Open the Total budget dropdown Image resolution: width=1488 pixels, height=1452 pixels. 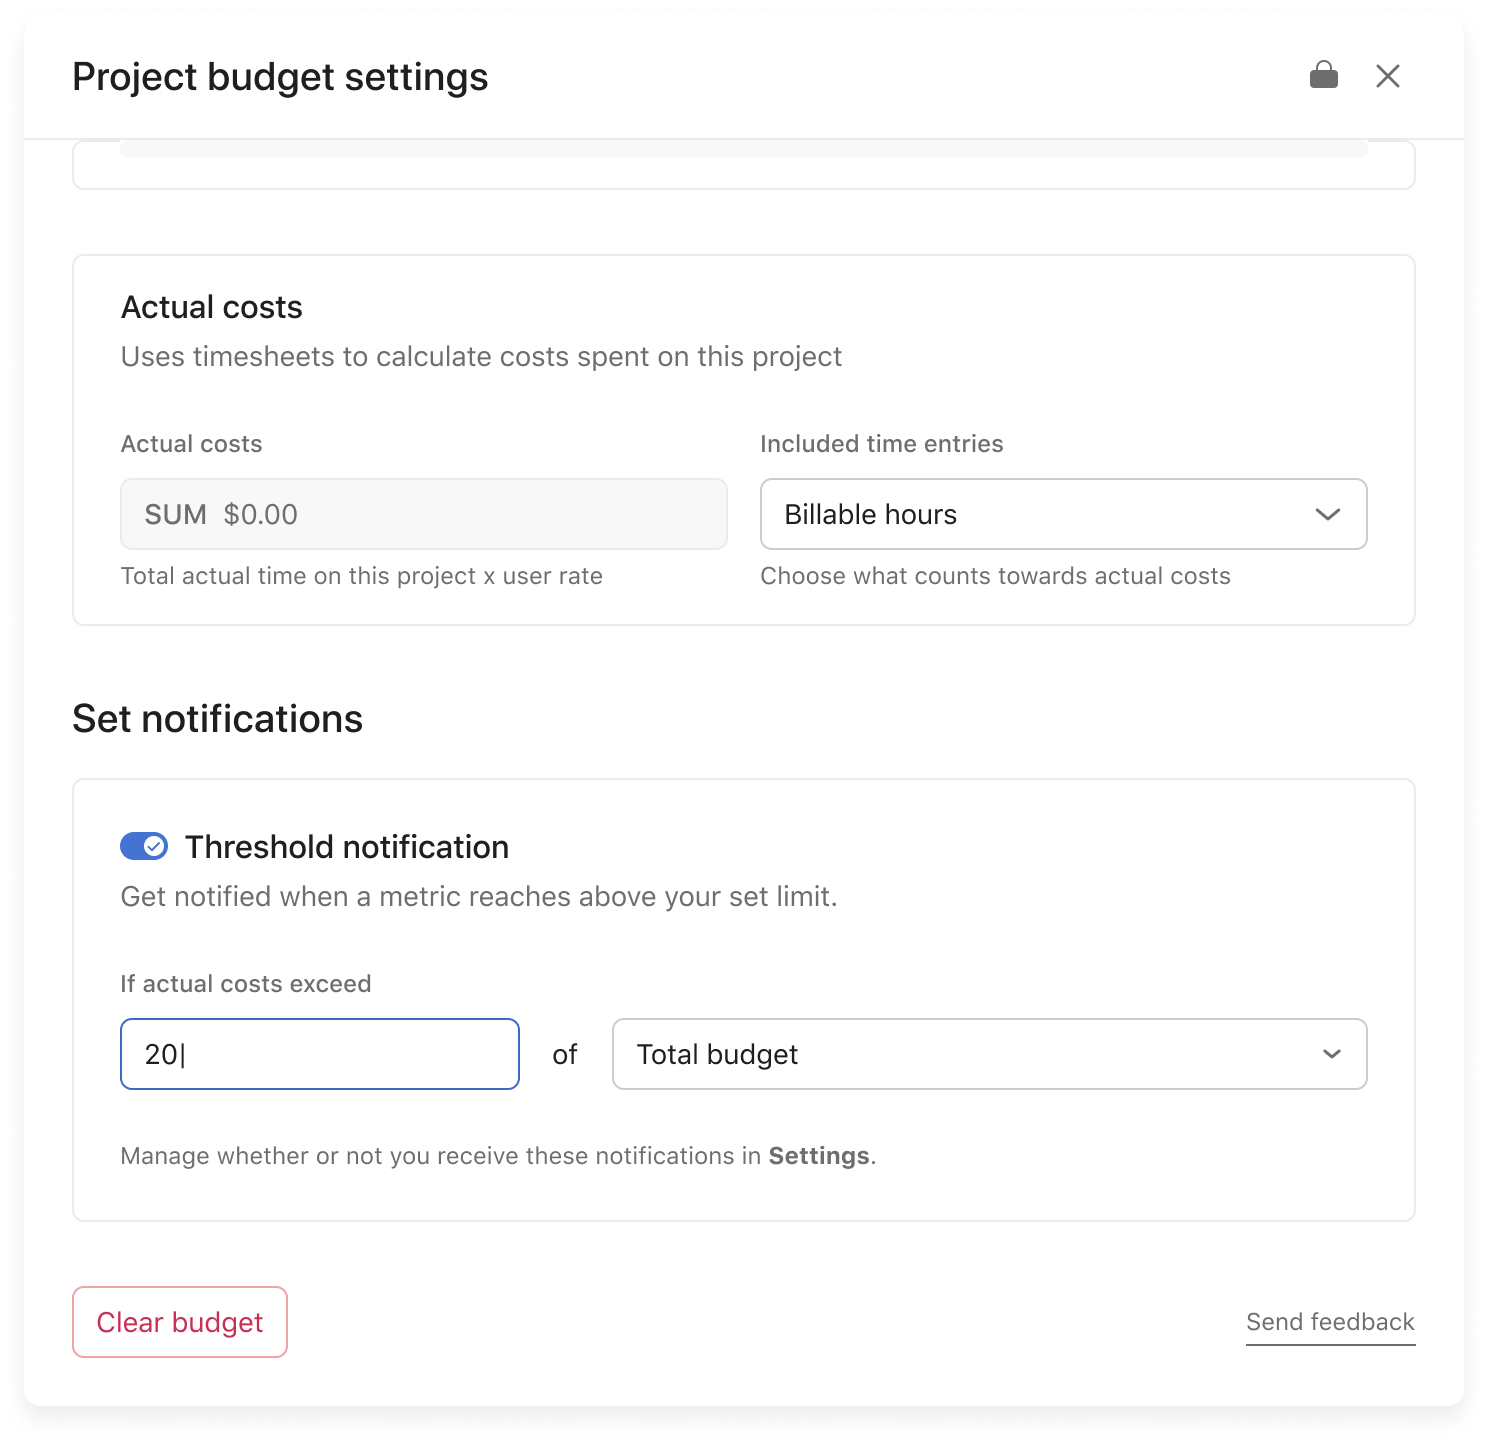click(x=988, y=1054)
